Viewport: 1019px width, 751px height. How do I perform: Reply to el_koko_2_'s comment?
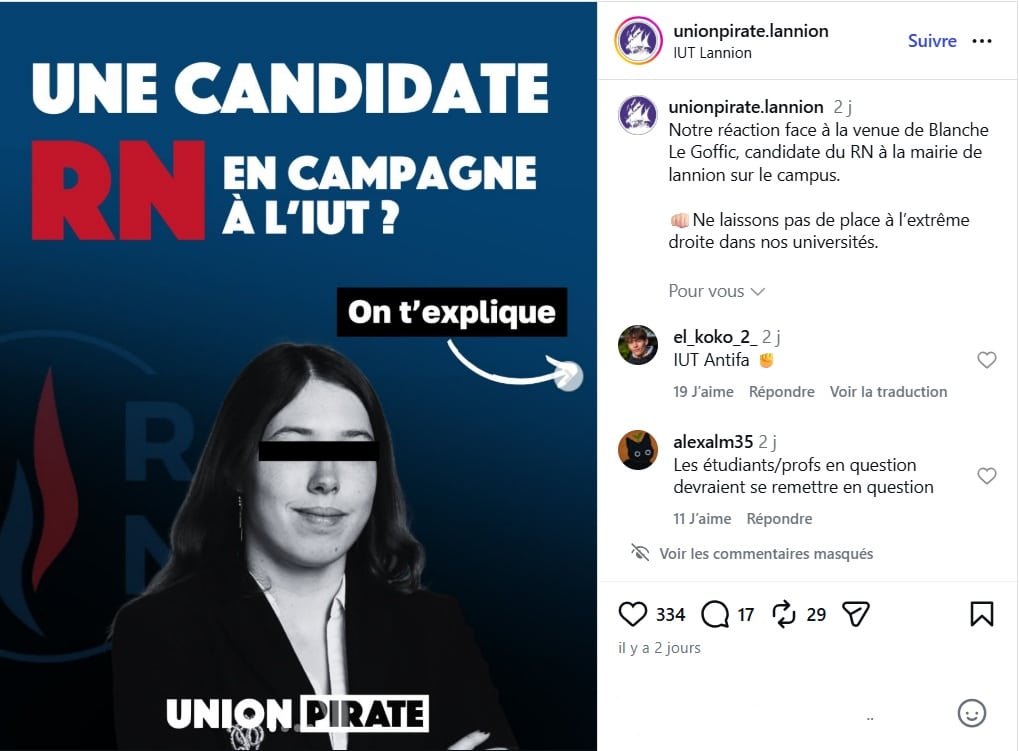pyautogui.click(x=781, y=392)
